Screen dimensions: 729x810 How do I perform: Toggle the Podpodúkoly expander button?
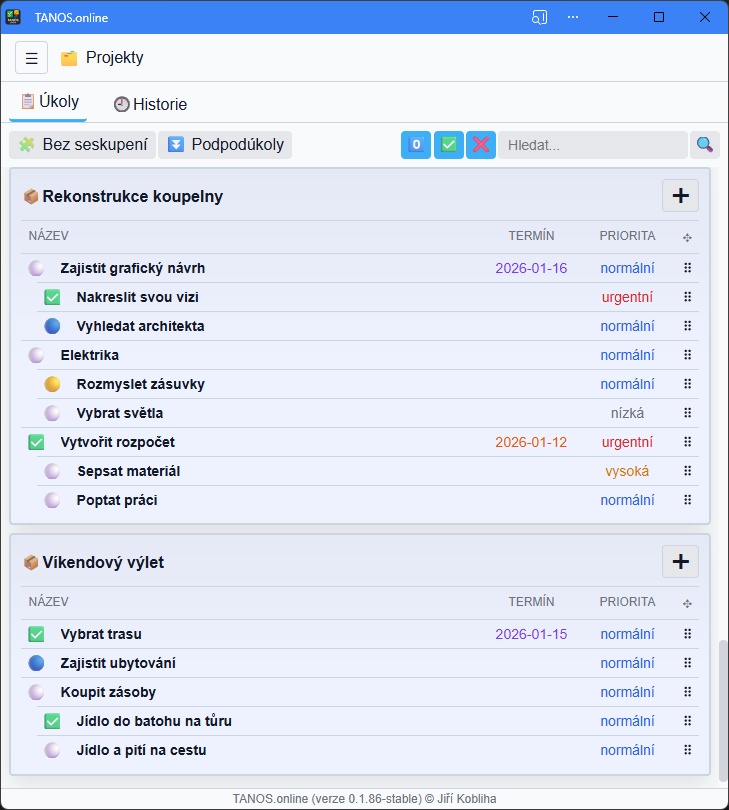[226, 145]
